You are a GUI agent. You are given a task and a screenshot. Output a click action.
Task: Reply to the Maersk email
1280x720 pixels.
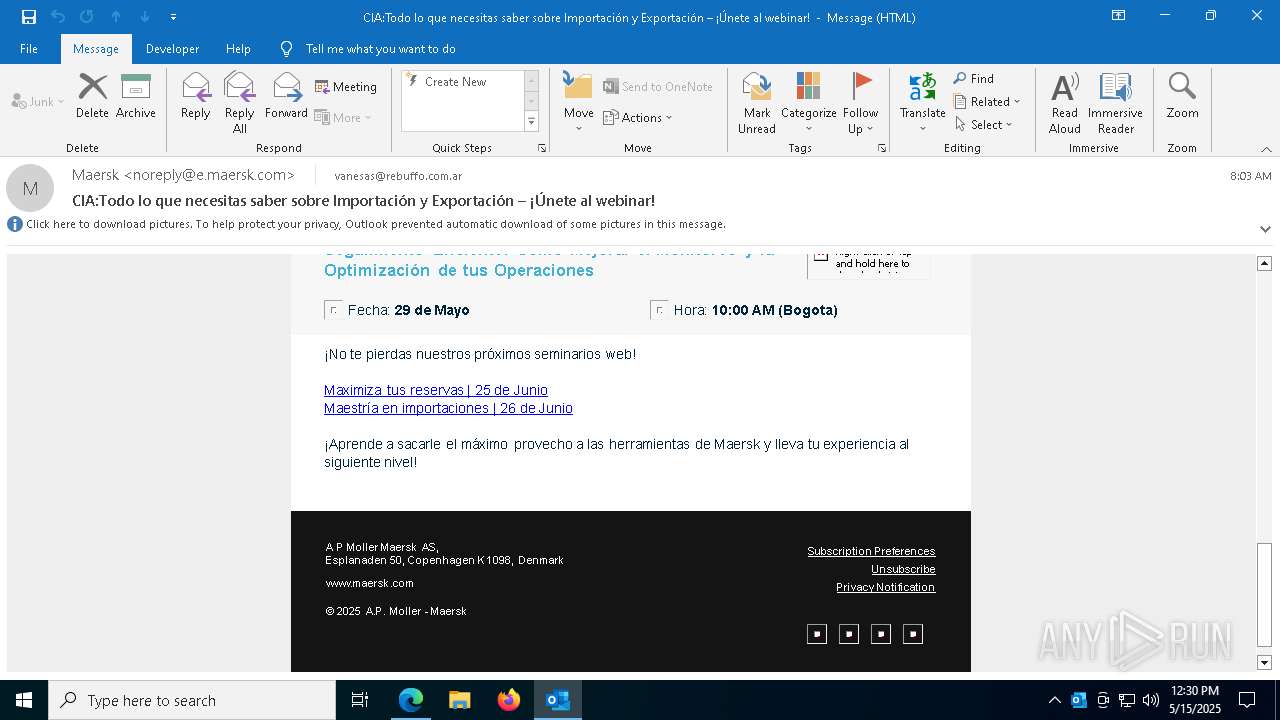tap(196, 97)
